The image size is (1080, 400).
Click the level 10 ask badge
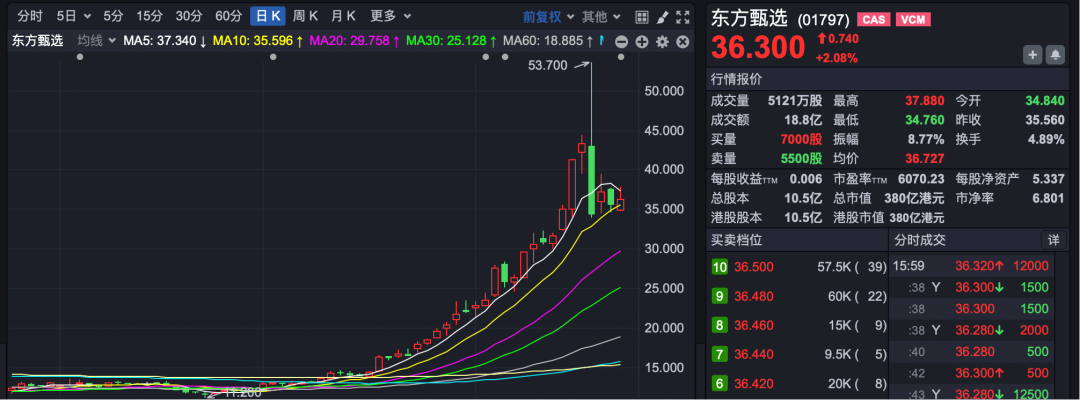coord(720,267)
